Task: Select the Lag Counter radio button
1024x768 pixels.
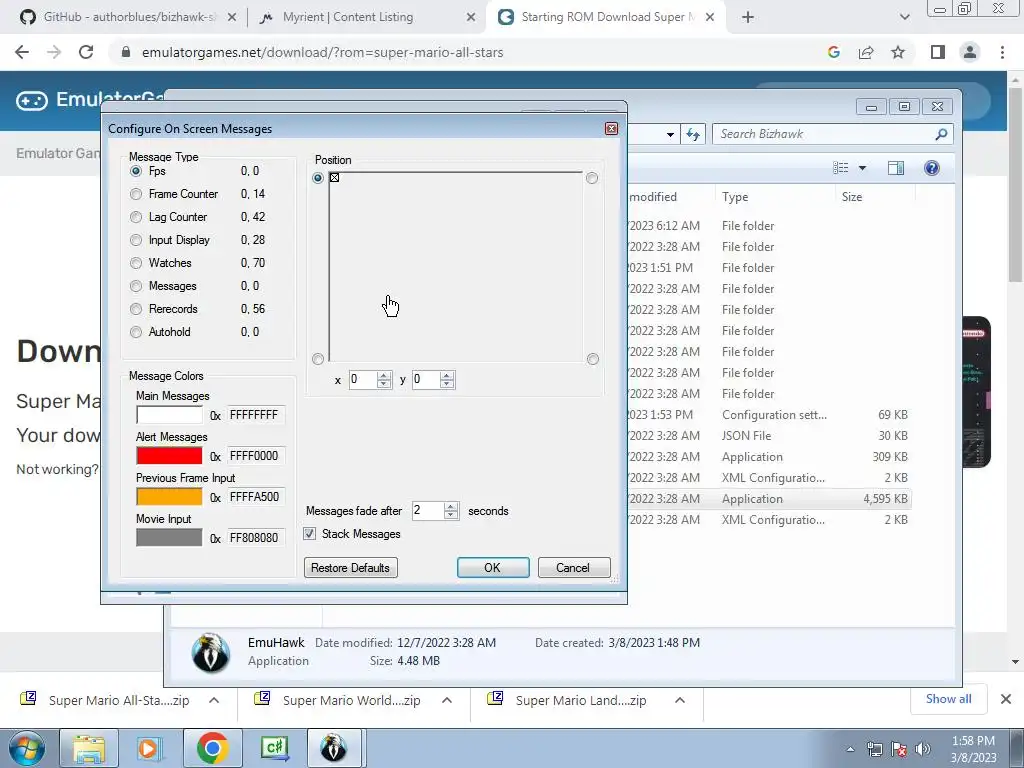Action: (x=136, y=217)
